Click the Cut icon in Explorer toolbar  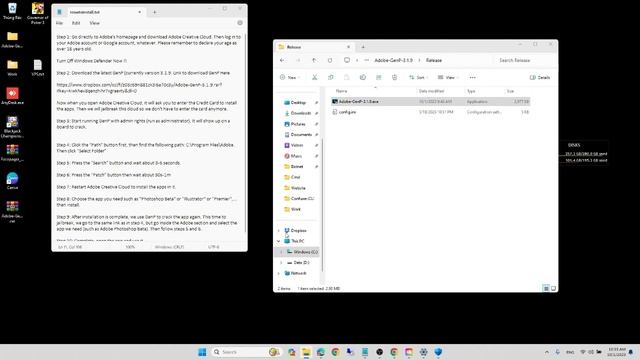click(x=315, y=77)
